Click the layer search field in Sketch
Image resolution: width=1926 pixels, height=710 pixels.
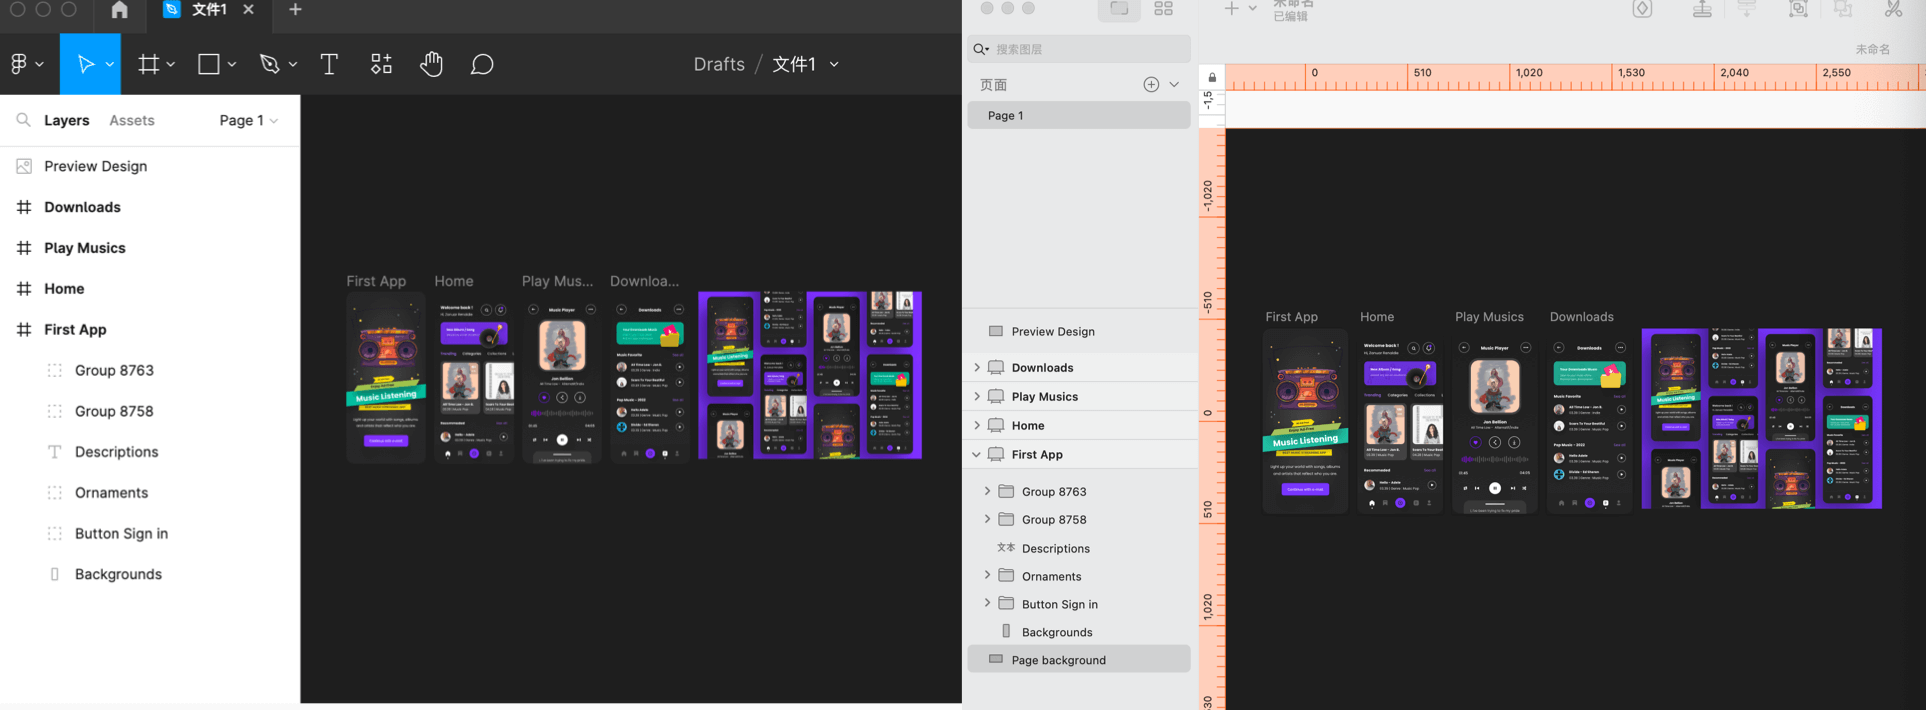pos(1085,49)
